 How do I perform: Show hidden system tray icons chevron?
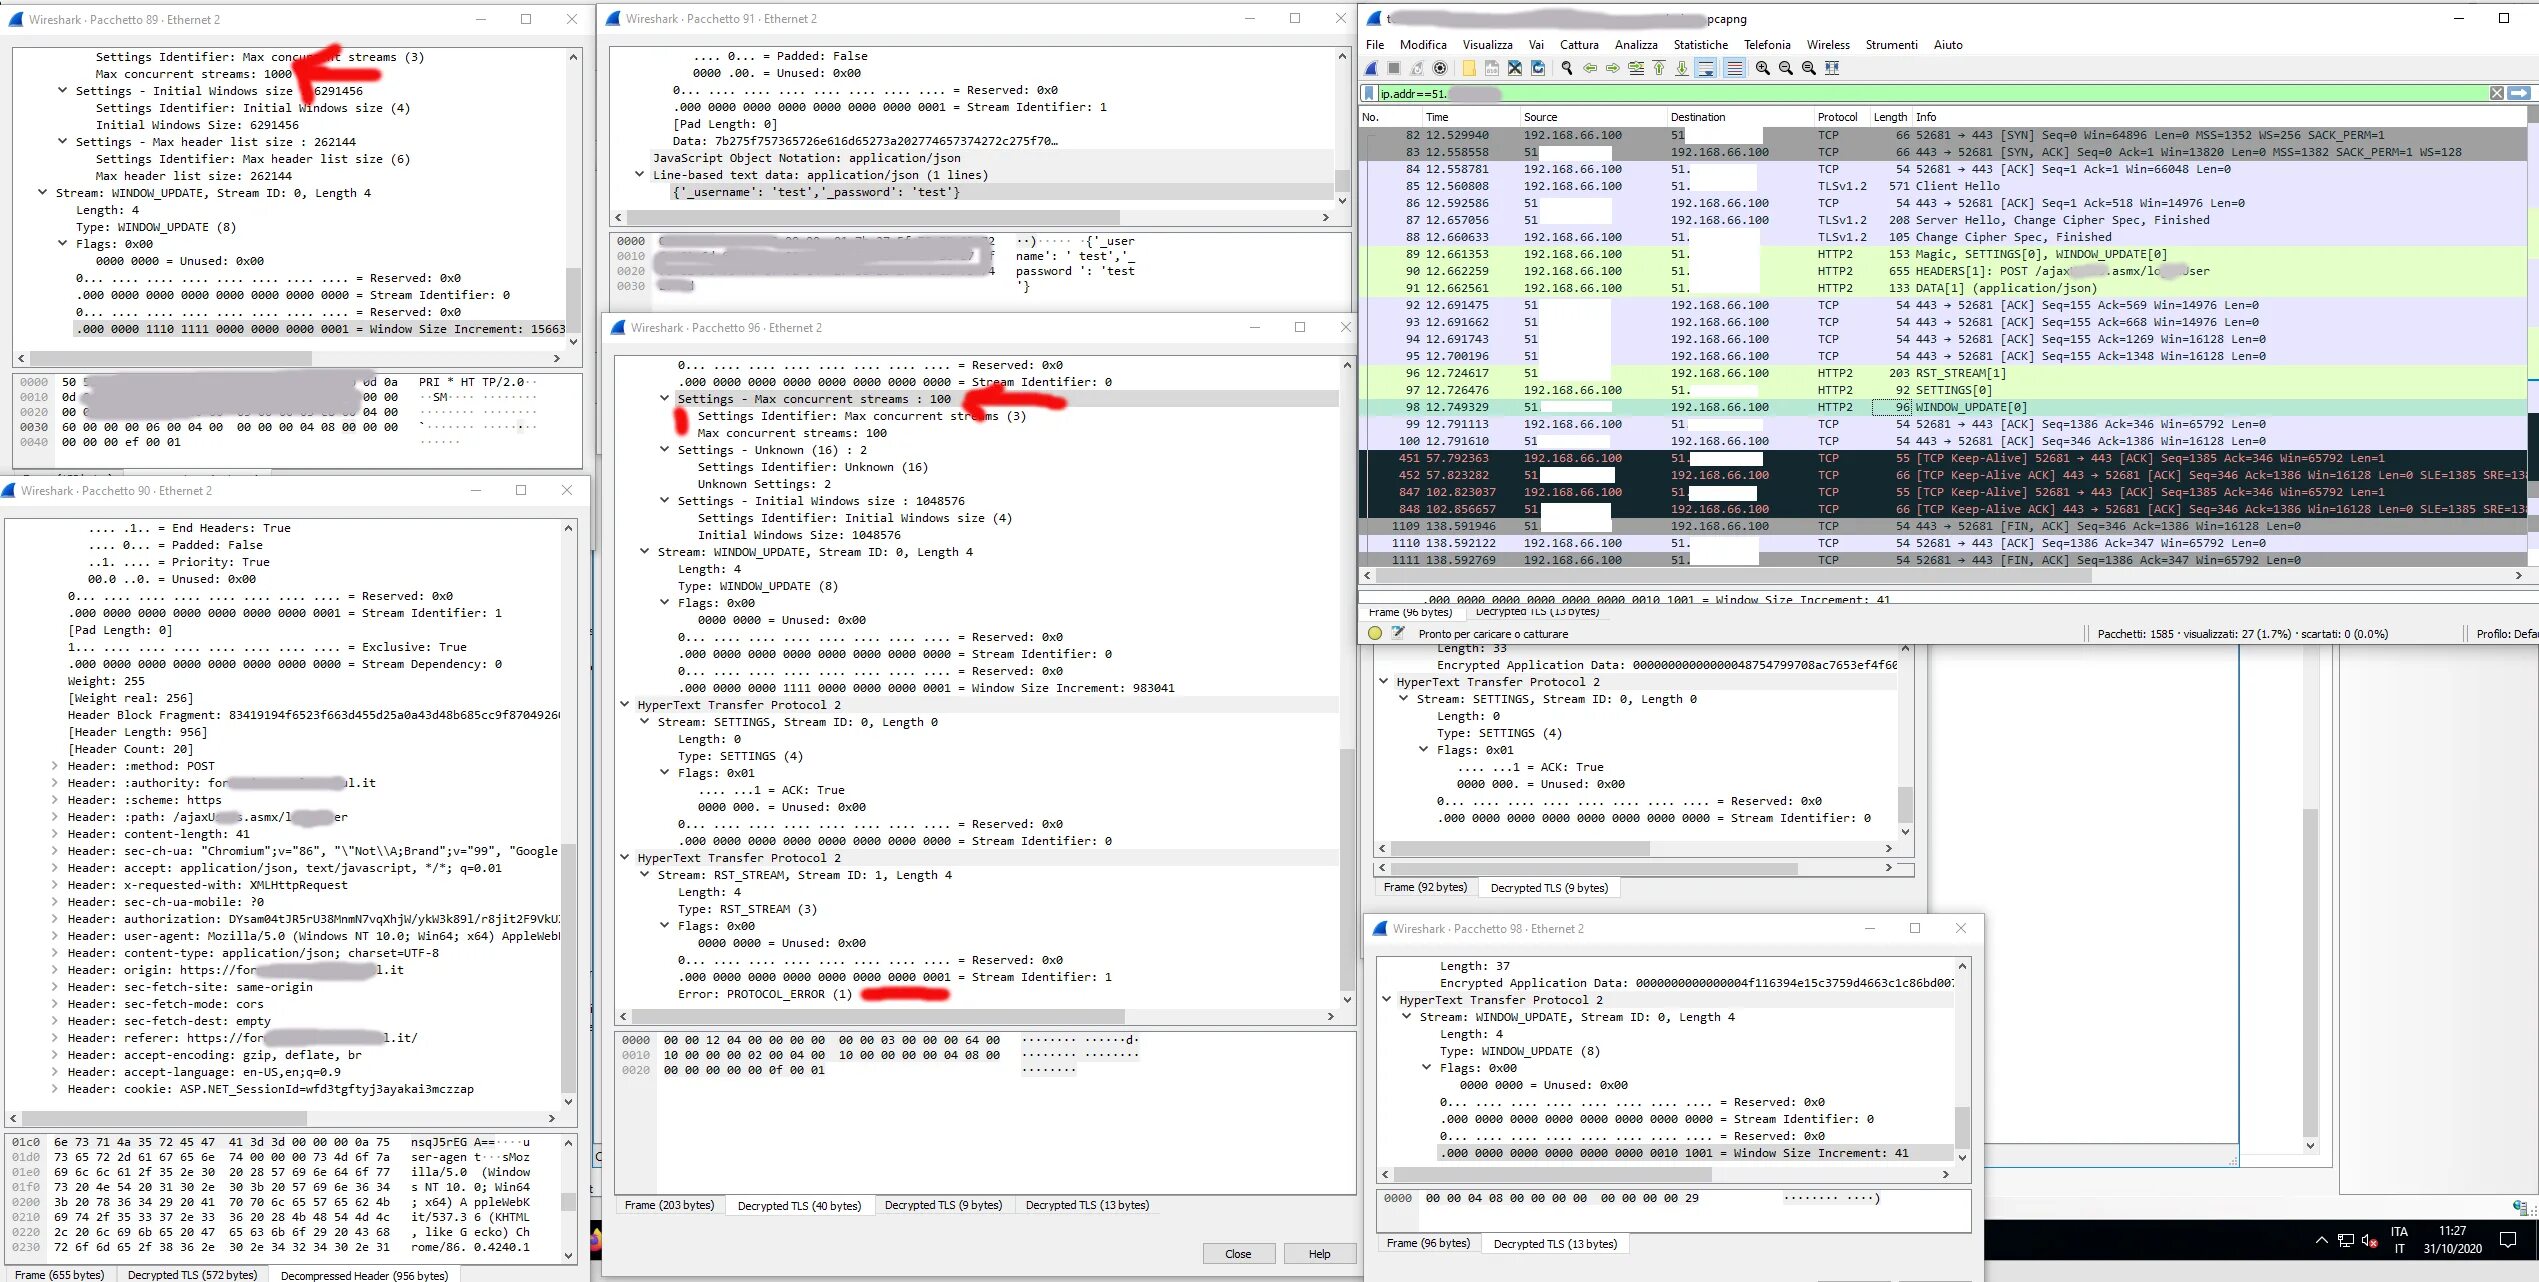point(2321,1240)
